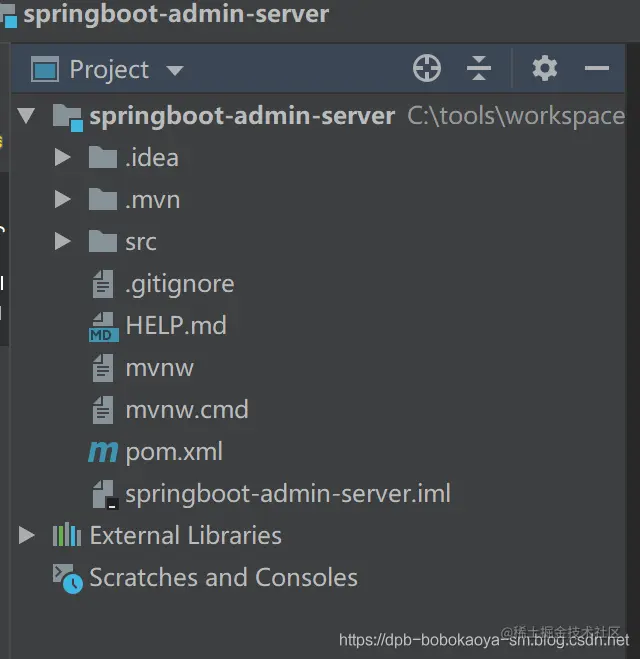Click the Project view window icon
Screen dimensions: 640x659
tap(45, 69)
